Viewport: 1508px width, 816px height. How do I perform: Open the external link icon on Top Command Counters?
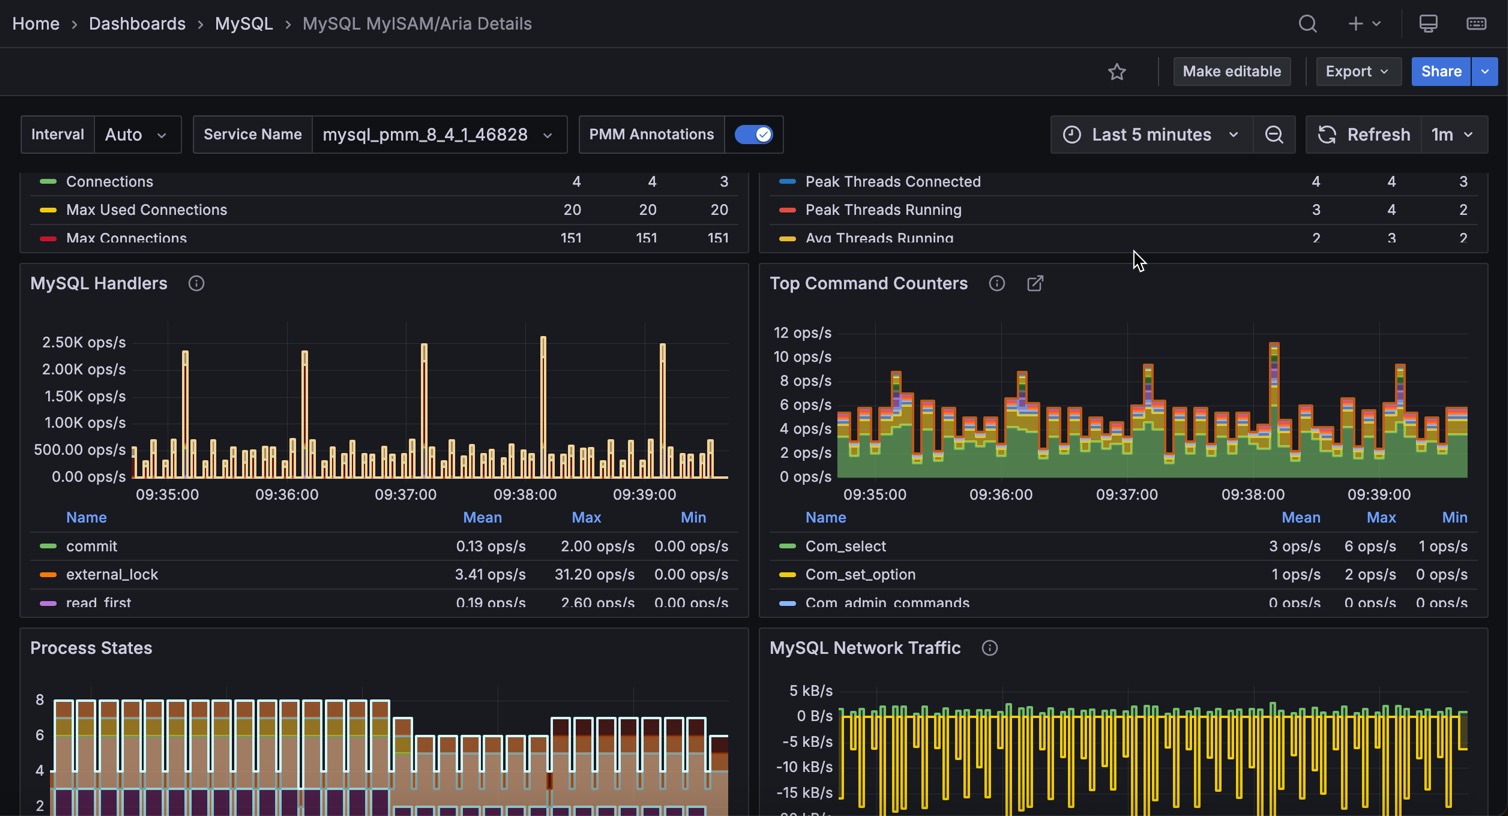click(x=1035, y=284)
